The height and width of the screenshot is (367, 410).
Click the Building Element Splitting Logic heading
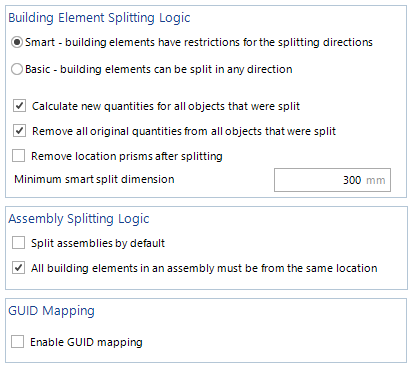[x=99, y=18]
